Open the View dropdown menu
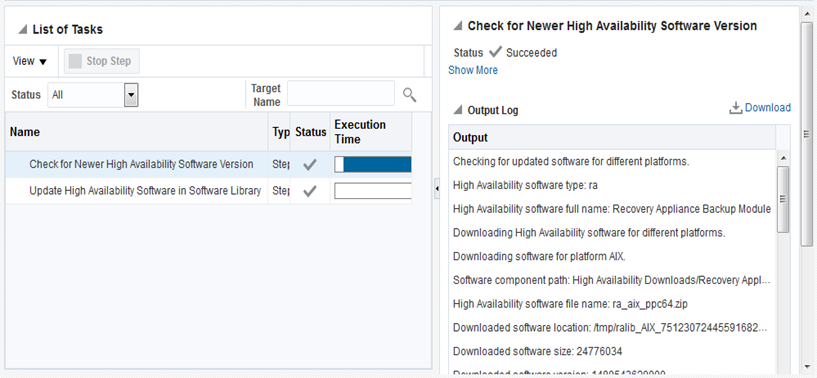Screen dimensions: 817x378 30,62
